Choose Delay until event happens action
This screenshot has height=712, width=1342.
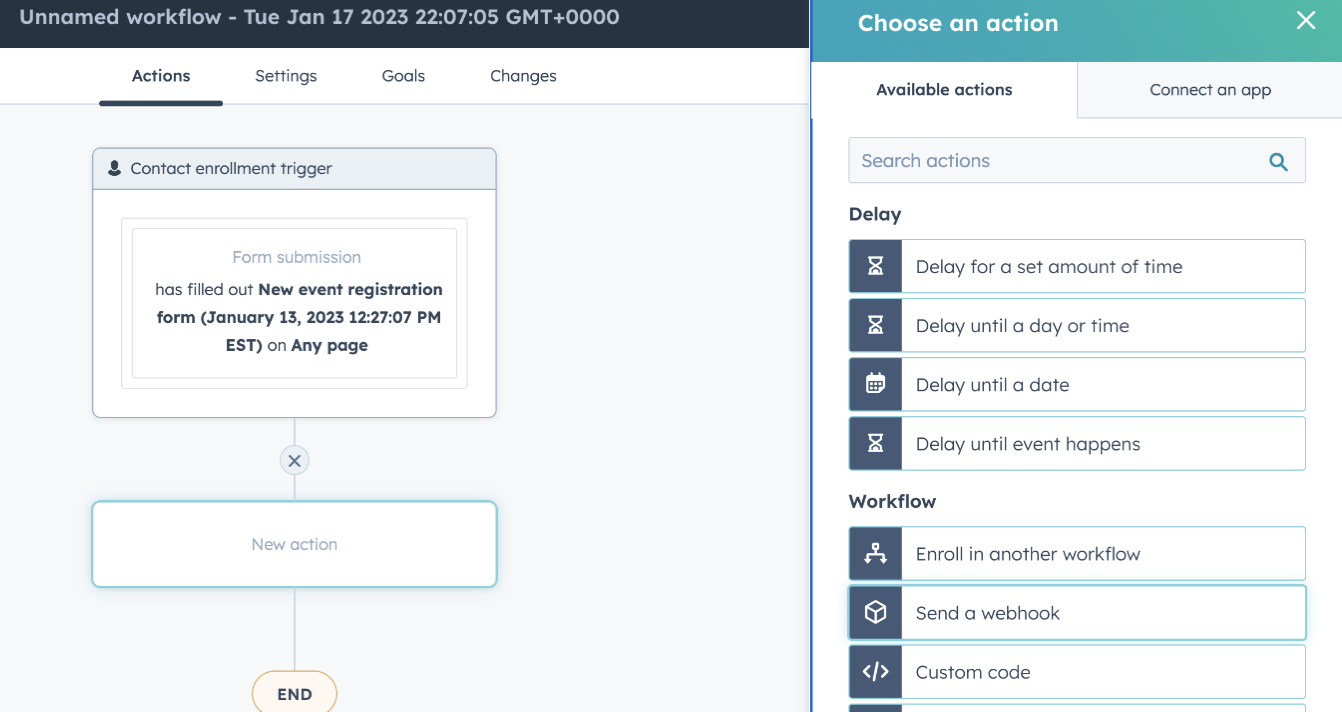(x=1077, y=443)
